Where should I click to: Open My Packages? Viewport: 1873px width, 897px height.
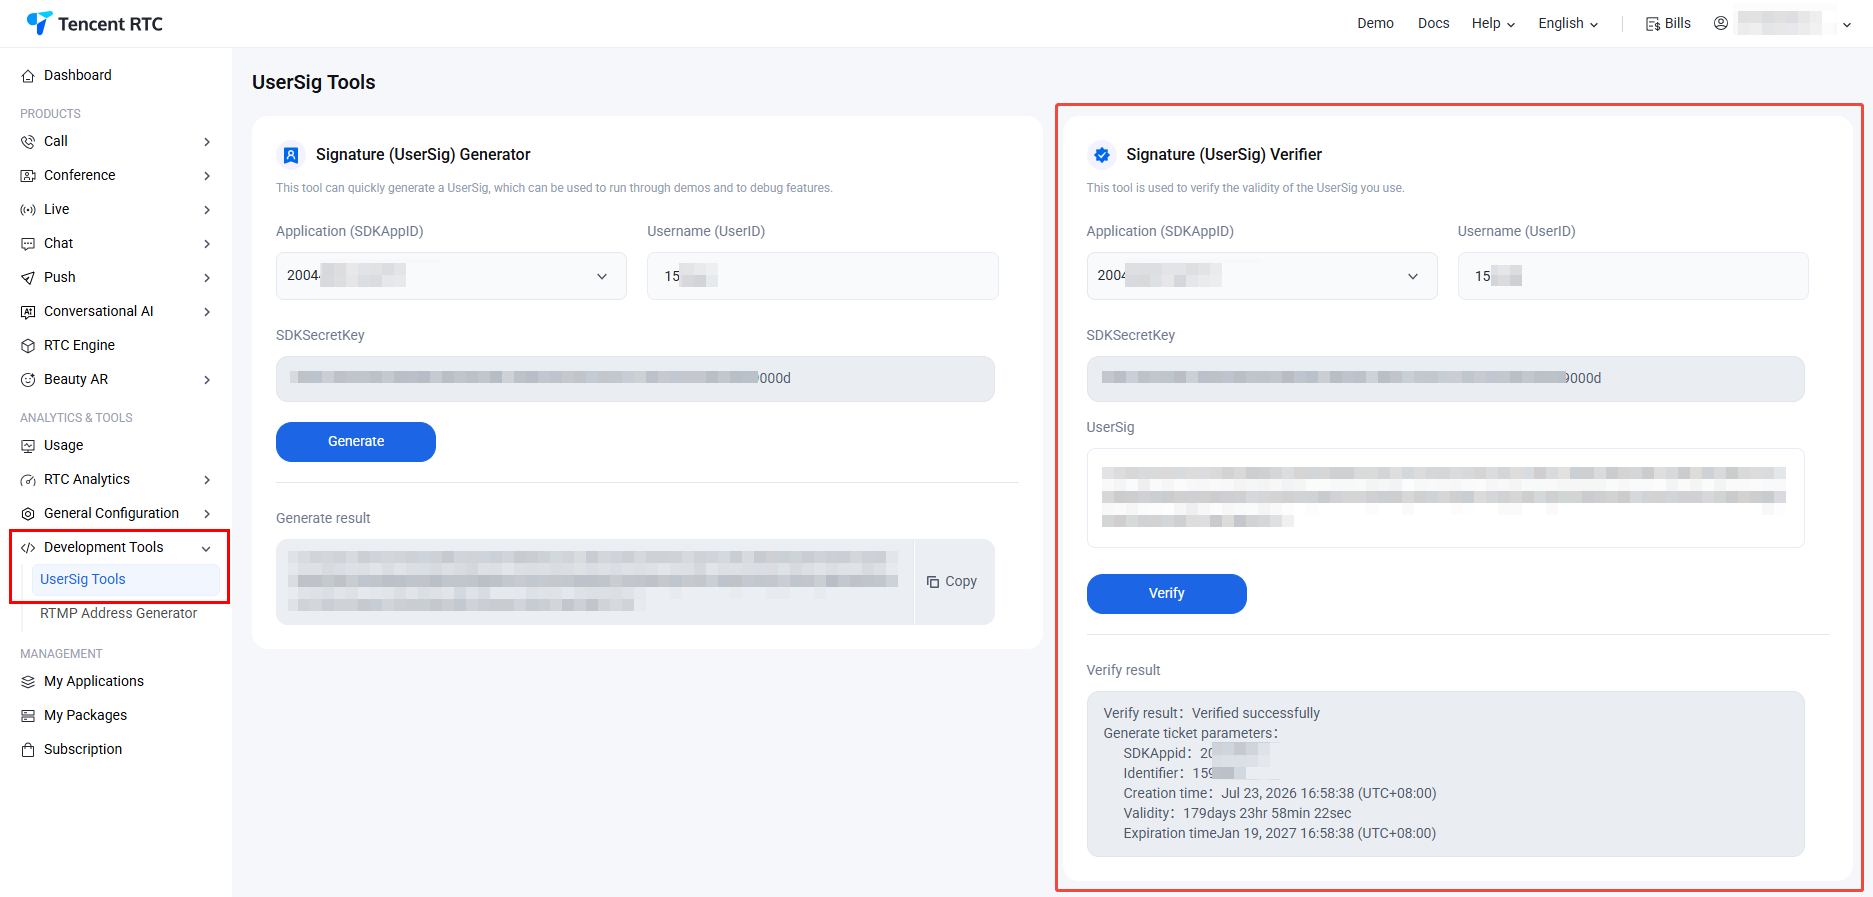click(85, 715)
